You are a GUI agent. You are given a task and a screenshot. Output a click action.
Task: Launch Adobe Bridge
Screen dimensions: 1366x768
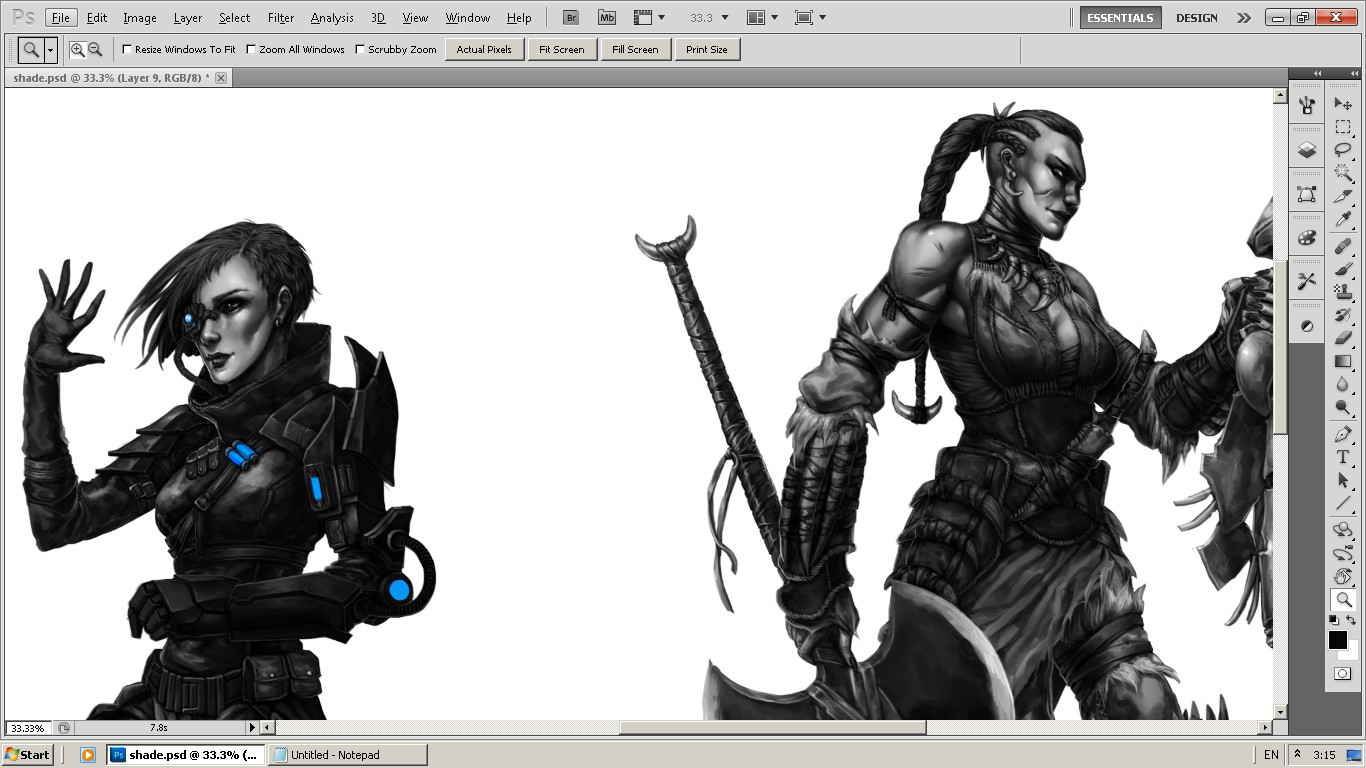tap(570, 17)
